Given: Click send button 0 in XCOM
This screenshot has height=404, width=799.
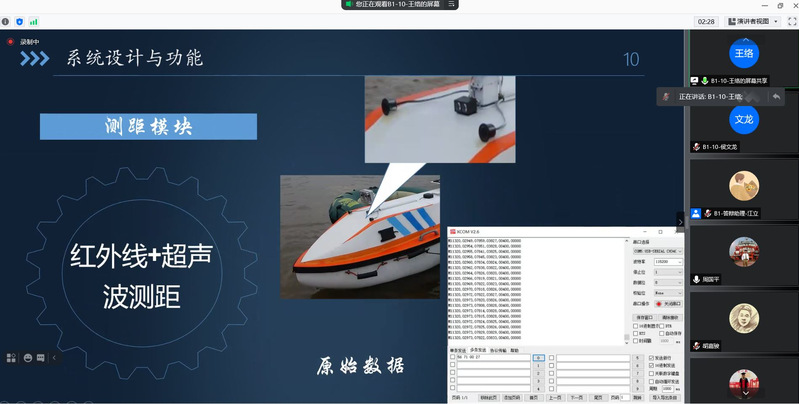Looking at the screenshot, I should [539, 358].
